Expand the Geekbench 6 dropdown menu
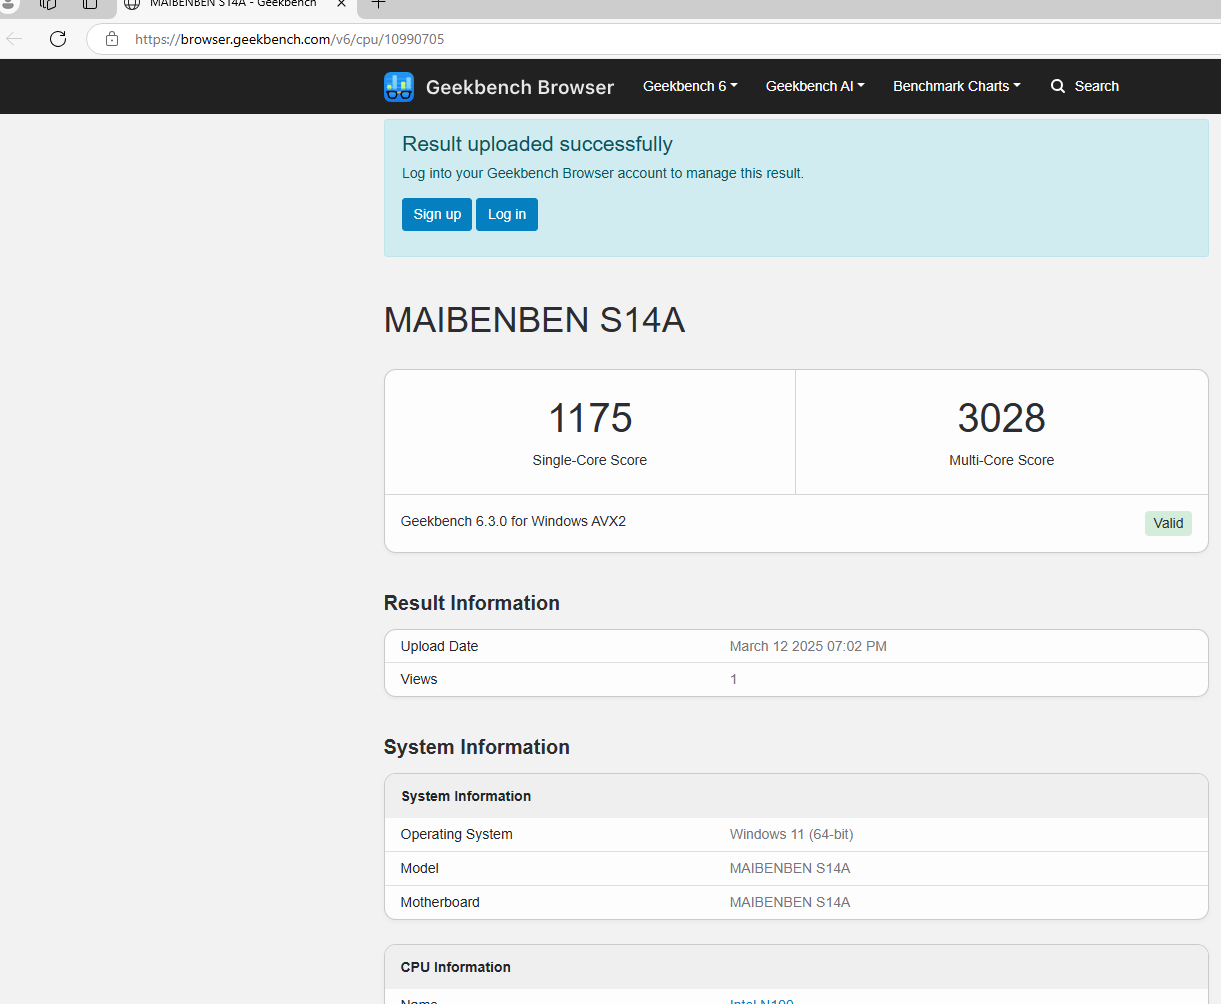The width and height of the screenshot is (1221, 1004). click(690, 86)
